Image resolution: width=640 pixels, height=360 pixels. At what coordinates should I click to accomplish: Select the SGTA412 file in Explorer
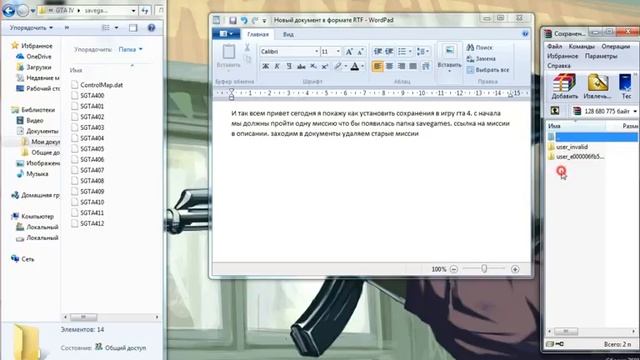tap(88, 223)
